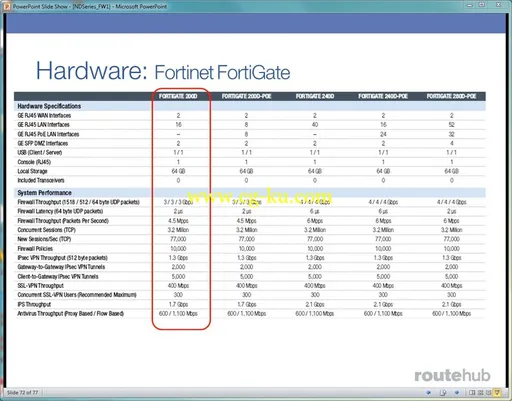Viewport: 512px width, 401px height.
Task: Click the PowerPoint icon in title bar
Action: click(x=6, y=6)
